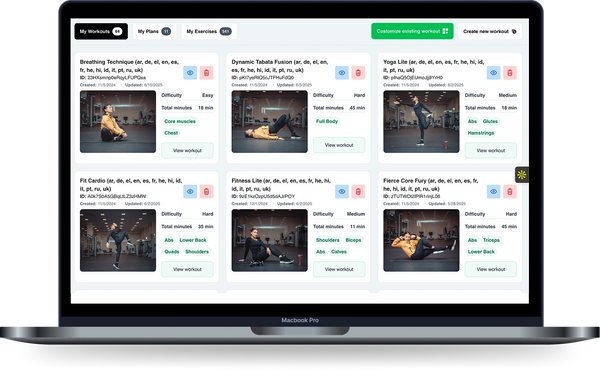View workout for Fit Cardio

click(187, 269)
